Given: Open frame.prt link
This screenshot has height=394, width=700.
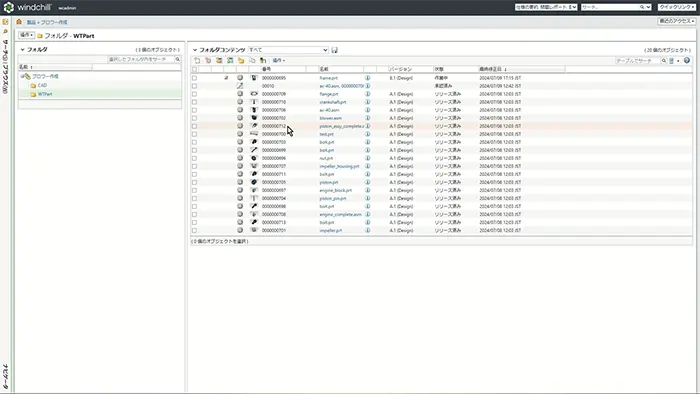Looking at the screenshot, I should click(329, 78).
